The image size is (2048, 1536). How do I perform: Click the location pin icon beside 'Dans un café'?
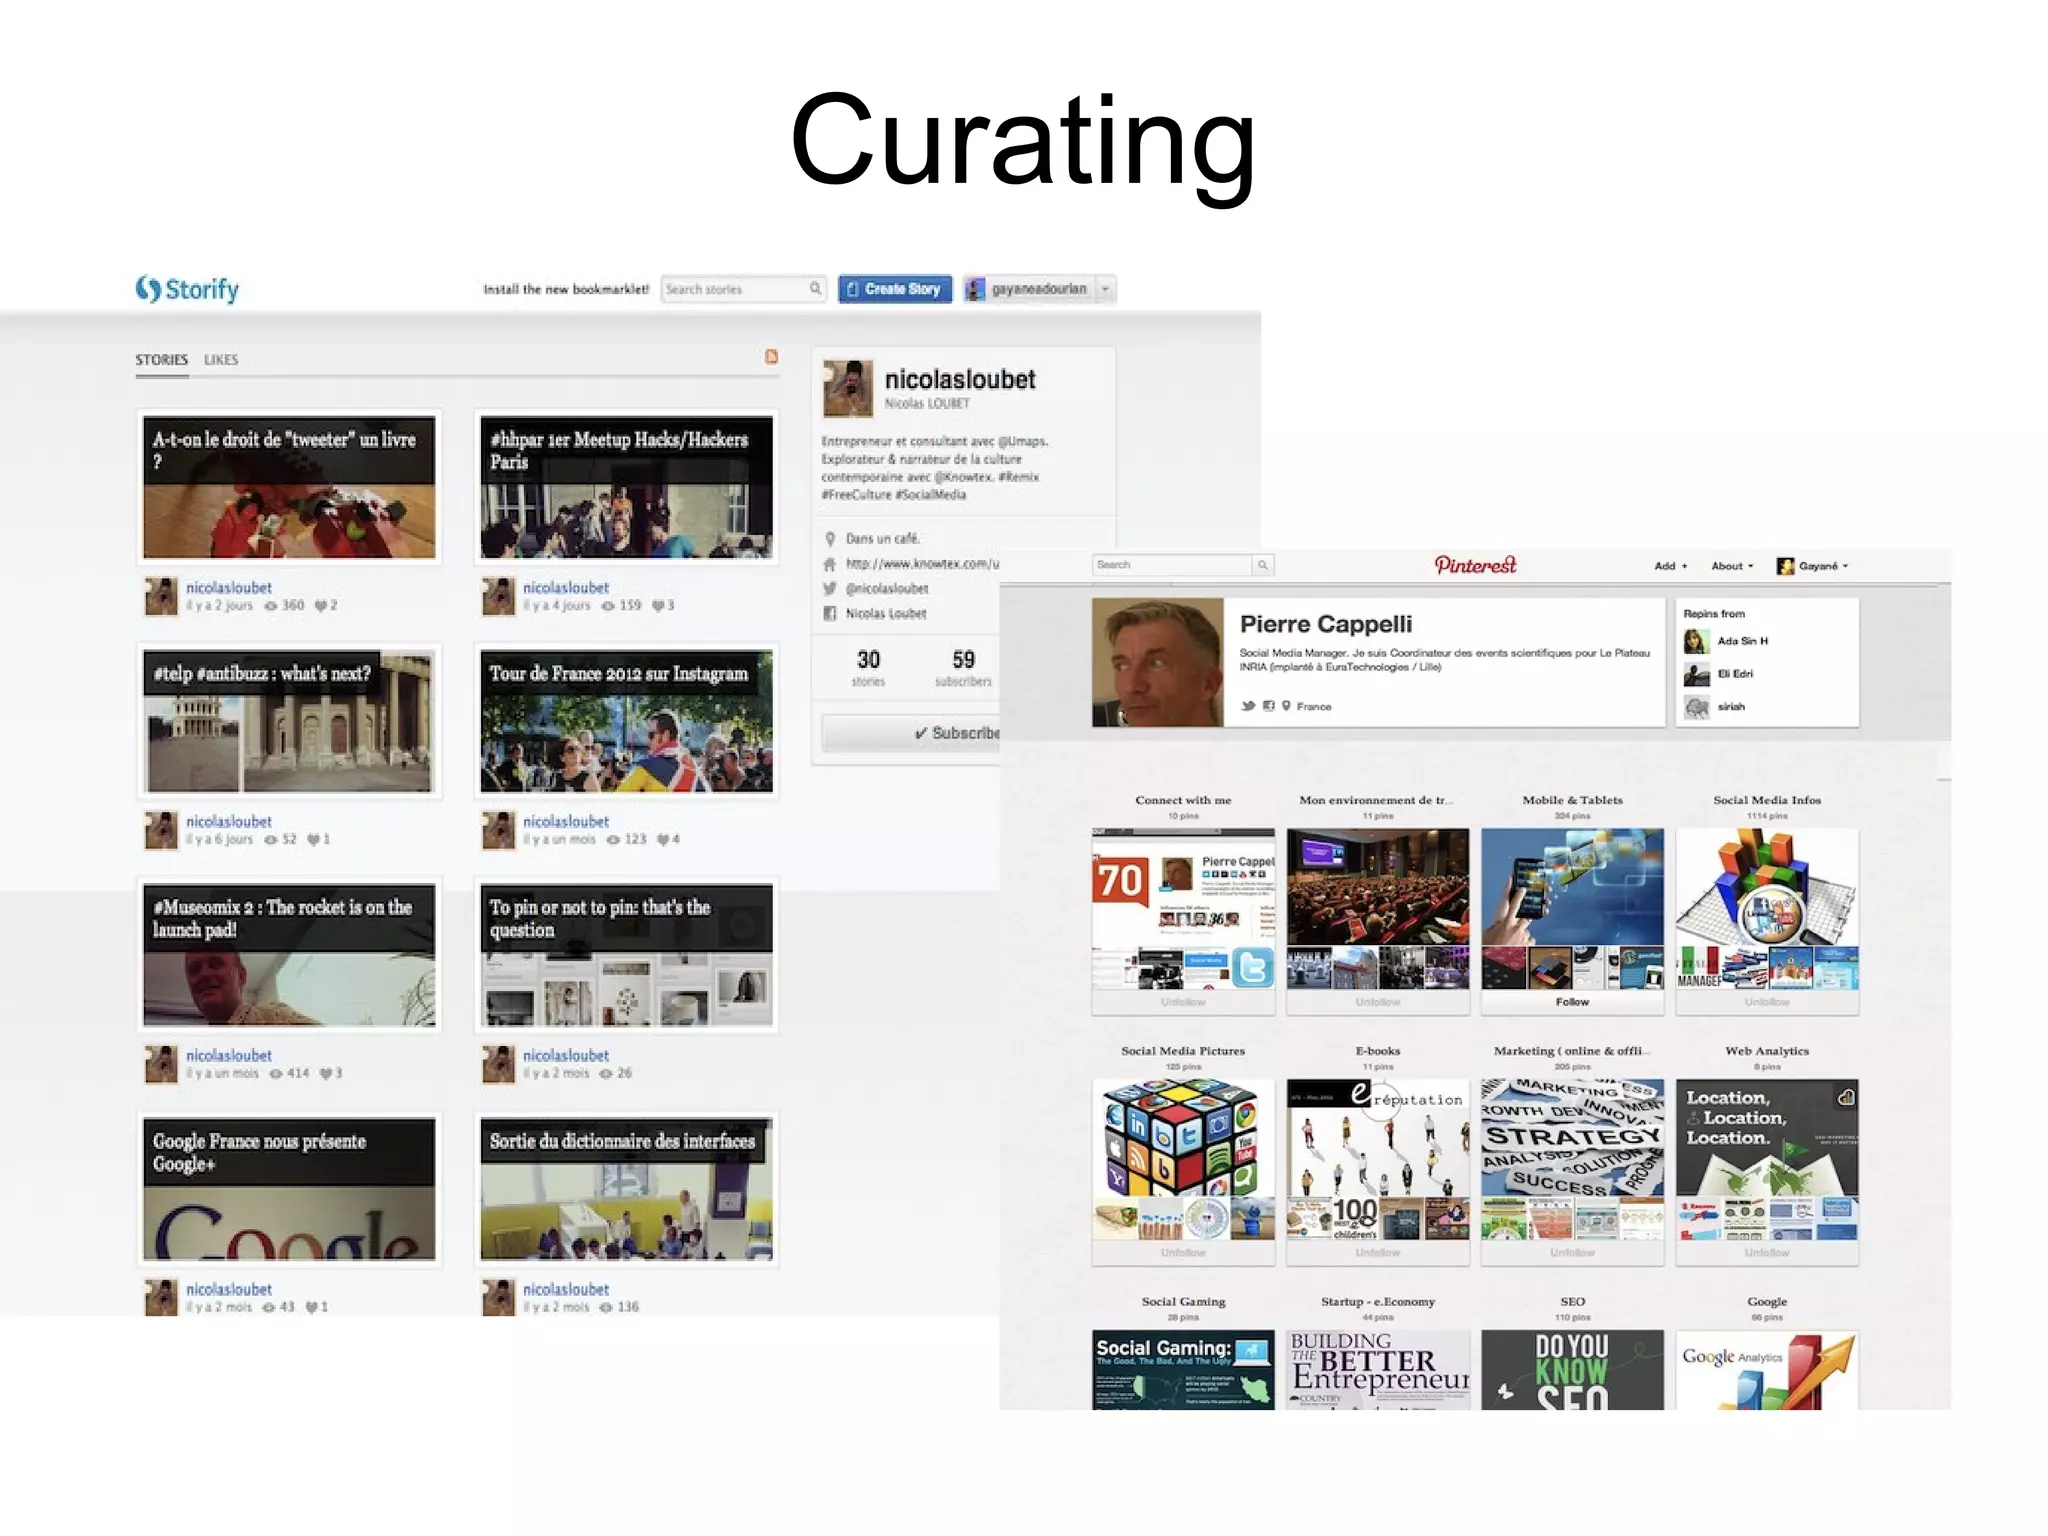[829, 539]
